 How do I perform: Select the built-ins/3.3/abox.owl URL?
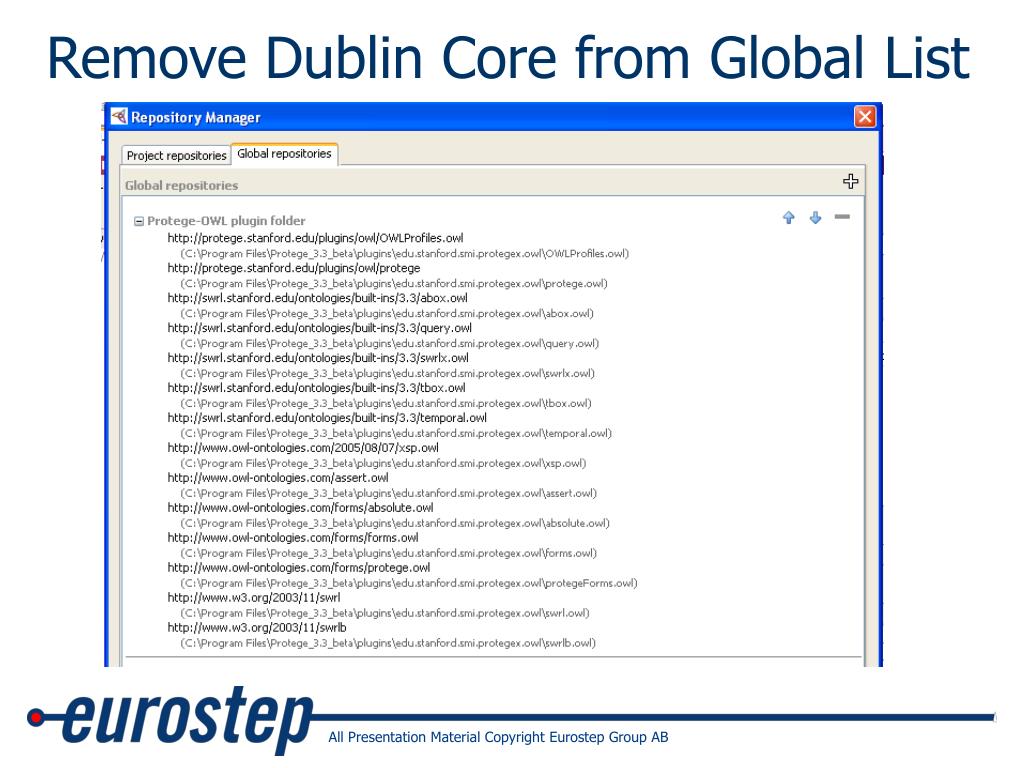tap(317, 298)
